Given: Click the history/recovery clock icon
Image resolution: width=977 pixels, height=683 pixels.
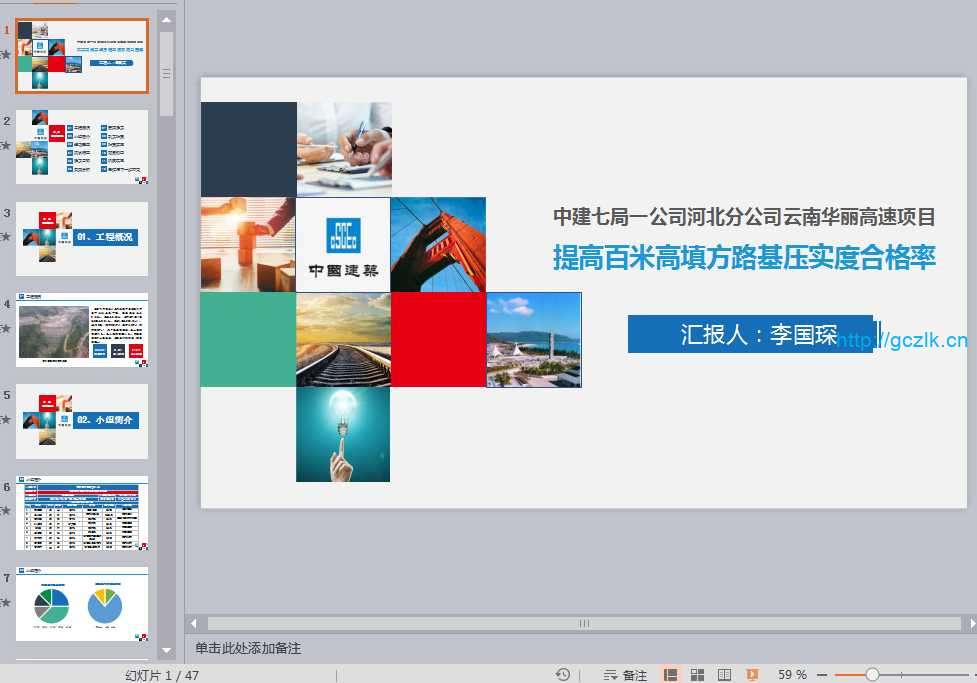Looking at the screenshot, I should coord(563,675).
